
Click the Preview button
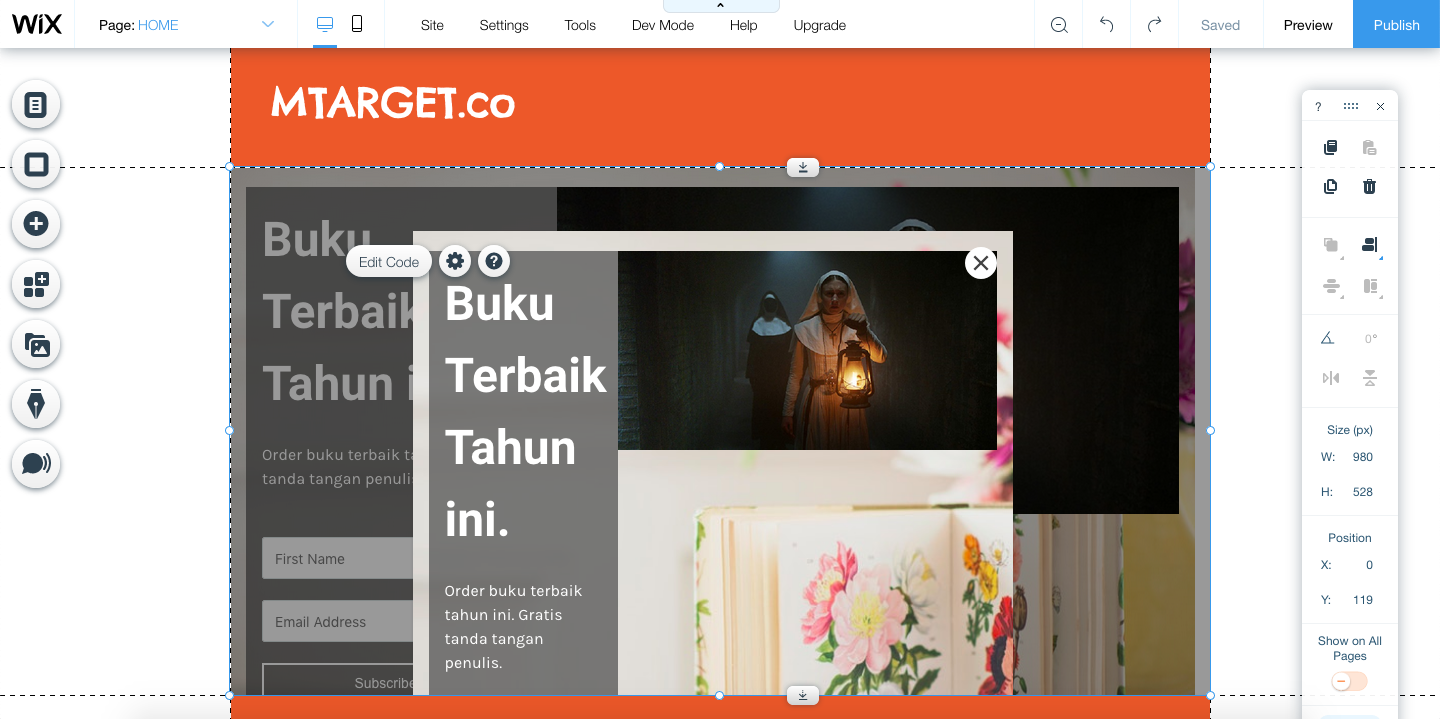click(1308, 25)
